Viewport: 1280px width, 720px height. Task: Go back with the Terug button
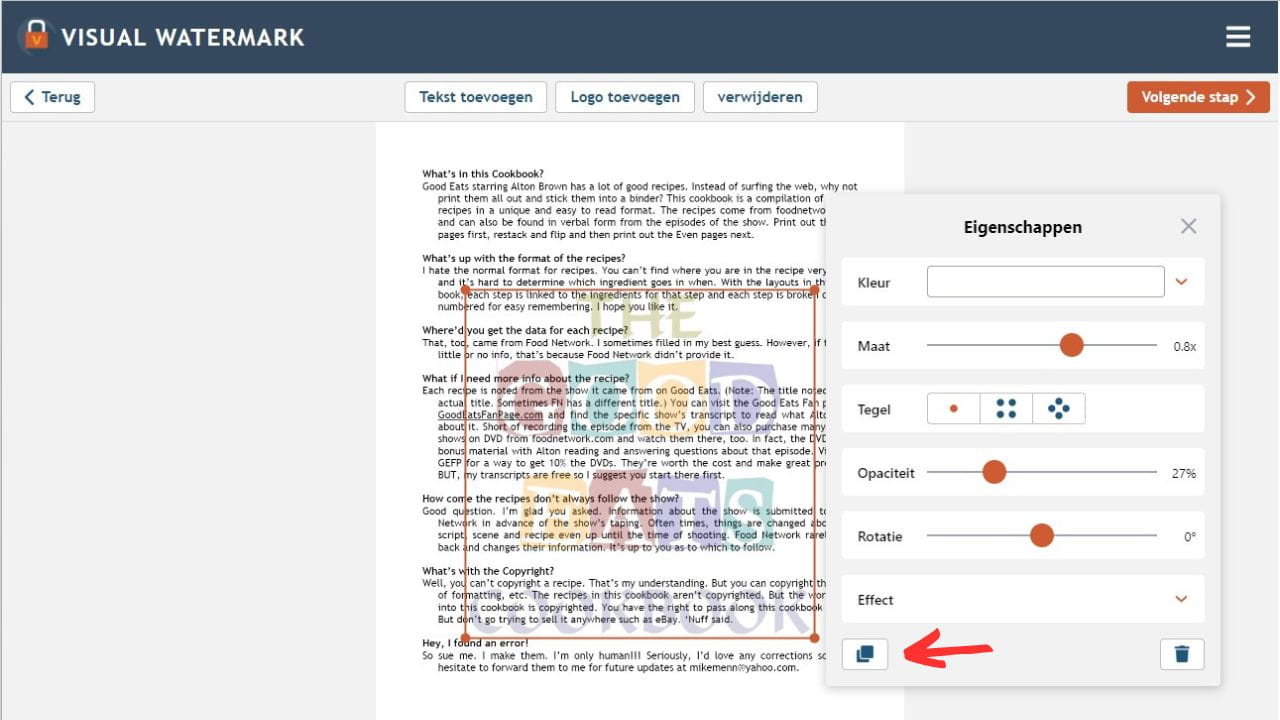(53, 97)
